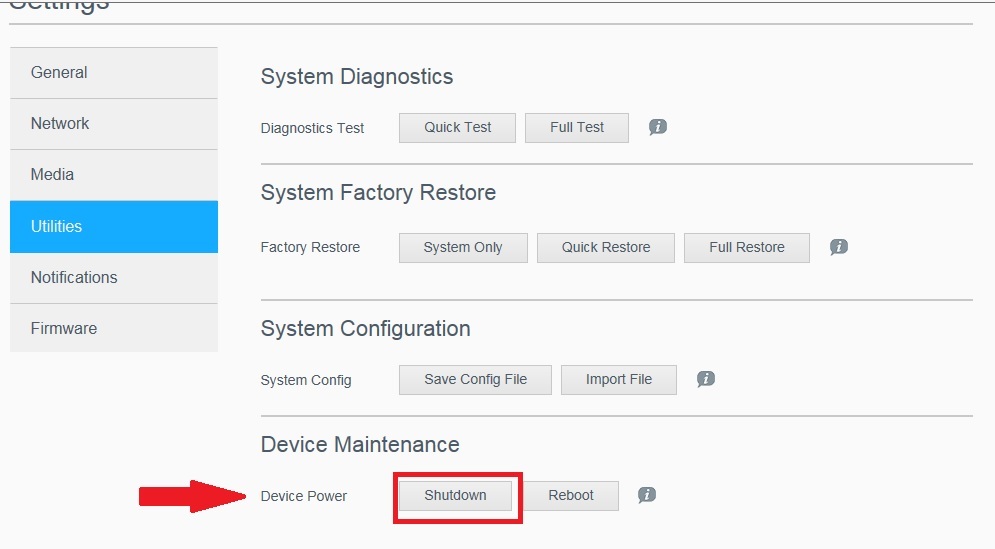Go to the Notifications settings tab

pos(113,277)
